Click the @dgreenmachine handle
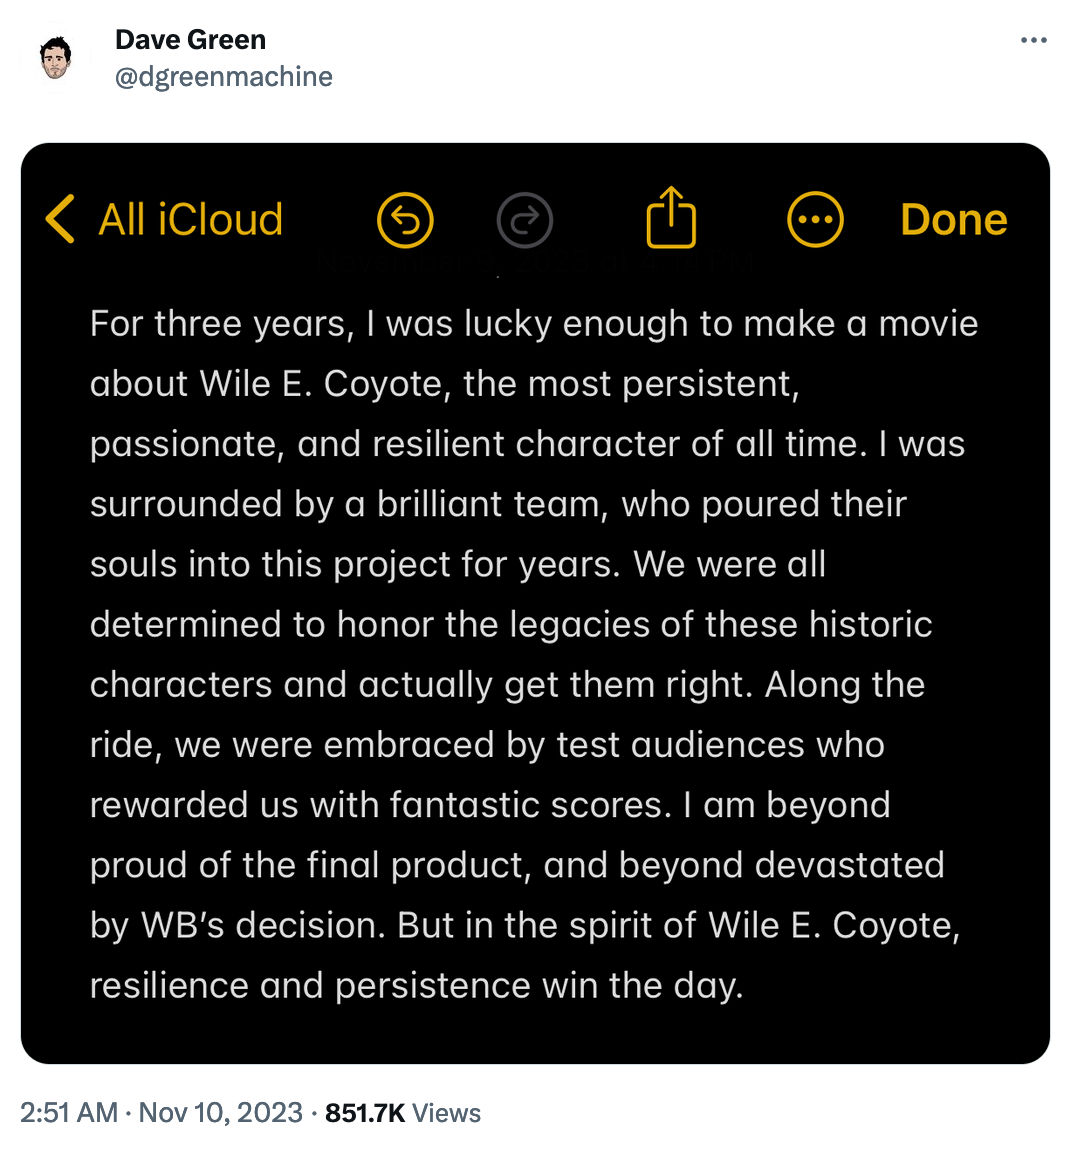1072x1154 pixels. (x=223, y=77)
